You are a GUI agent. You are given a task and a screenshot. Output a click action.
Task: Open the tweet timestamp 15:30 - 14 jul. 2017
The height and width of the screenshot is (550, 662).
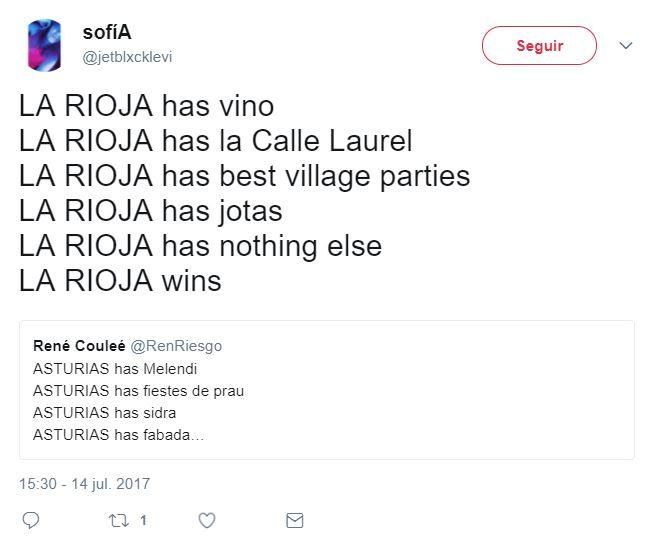84,484
